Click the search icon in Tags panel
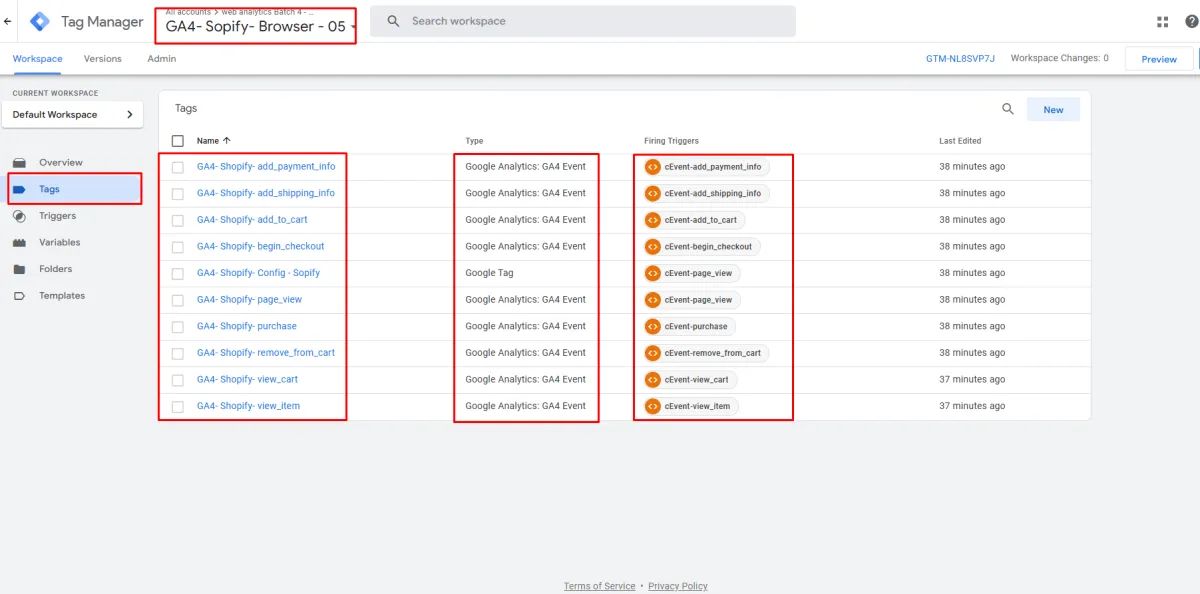 pyautogui.click(x=1008, y=109)
